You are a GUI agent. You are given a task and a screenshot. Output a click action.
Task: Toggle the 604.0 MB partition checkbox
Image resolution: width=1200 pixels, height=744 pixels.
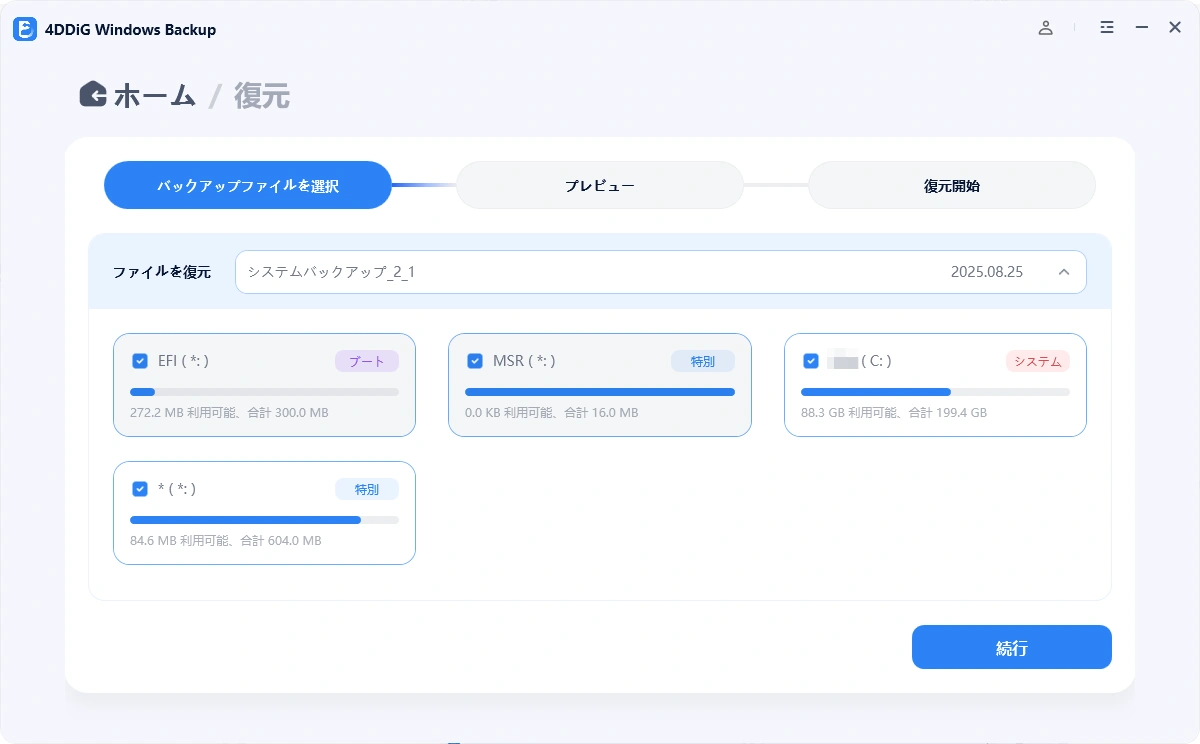click(140, 489)
